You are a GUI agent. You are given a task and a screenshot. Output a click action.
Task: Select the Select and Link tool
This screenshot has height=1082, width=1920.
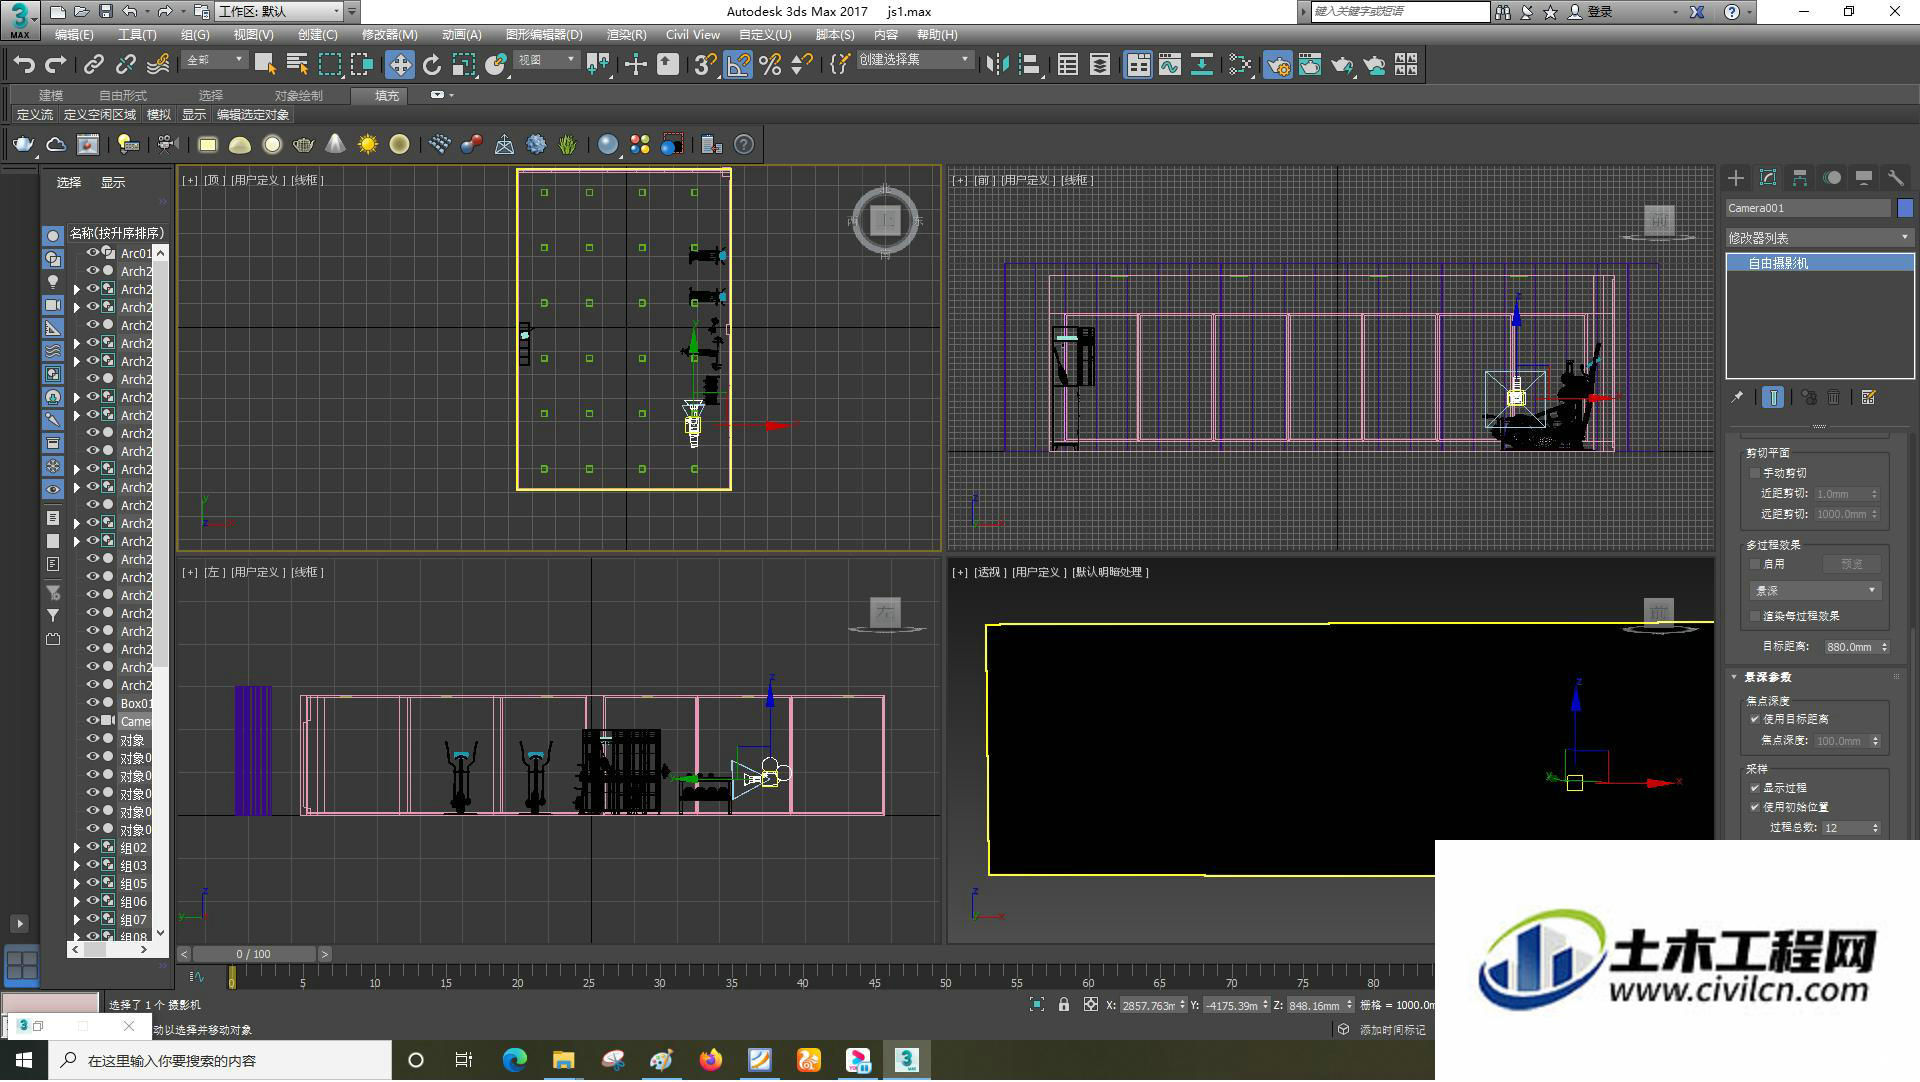click(x=94, y=65)
